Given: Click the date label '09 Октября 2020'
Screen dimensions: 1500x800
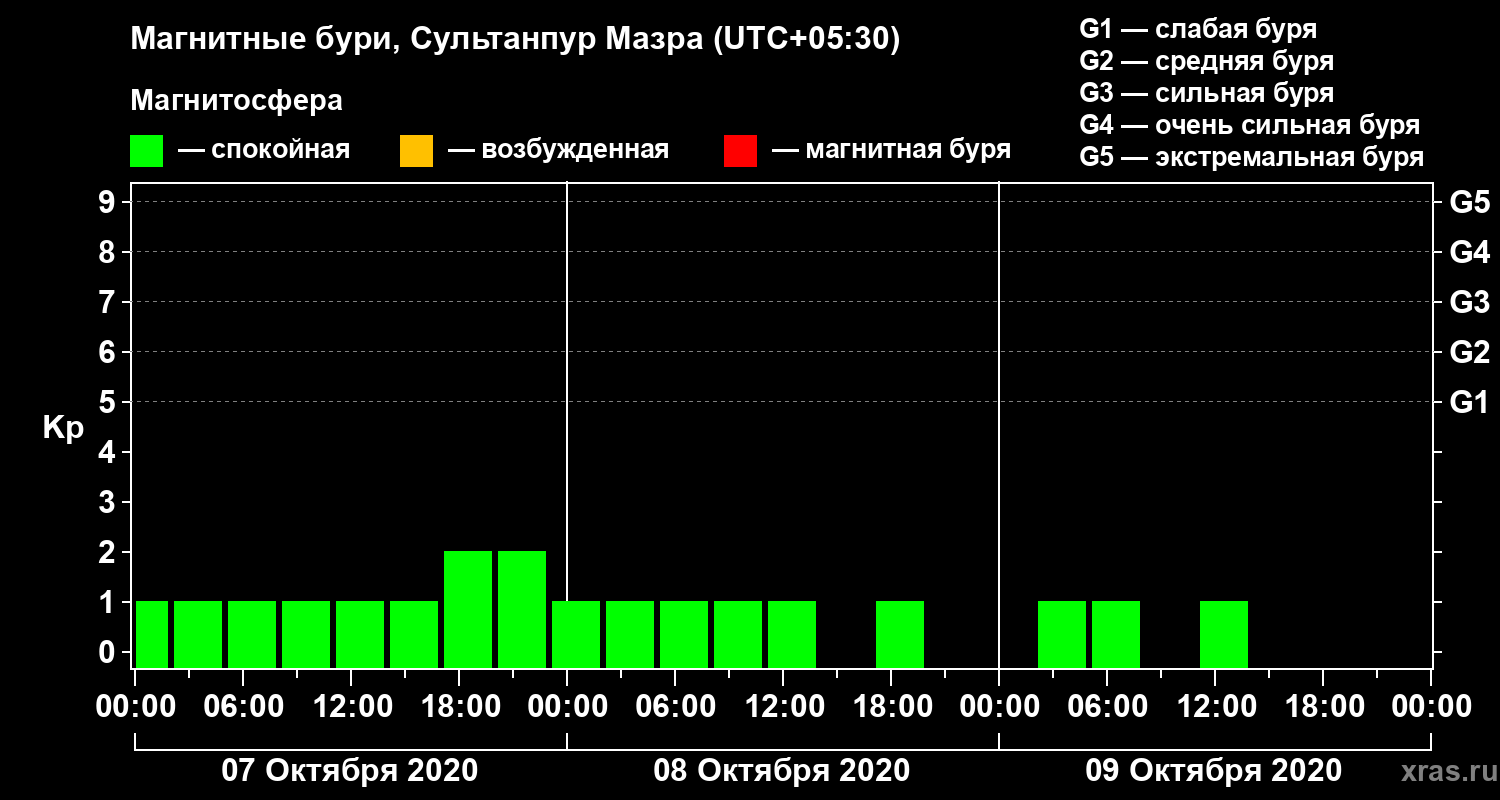Looking at the screenshot, I should click(1213, 771).
